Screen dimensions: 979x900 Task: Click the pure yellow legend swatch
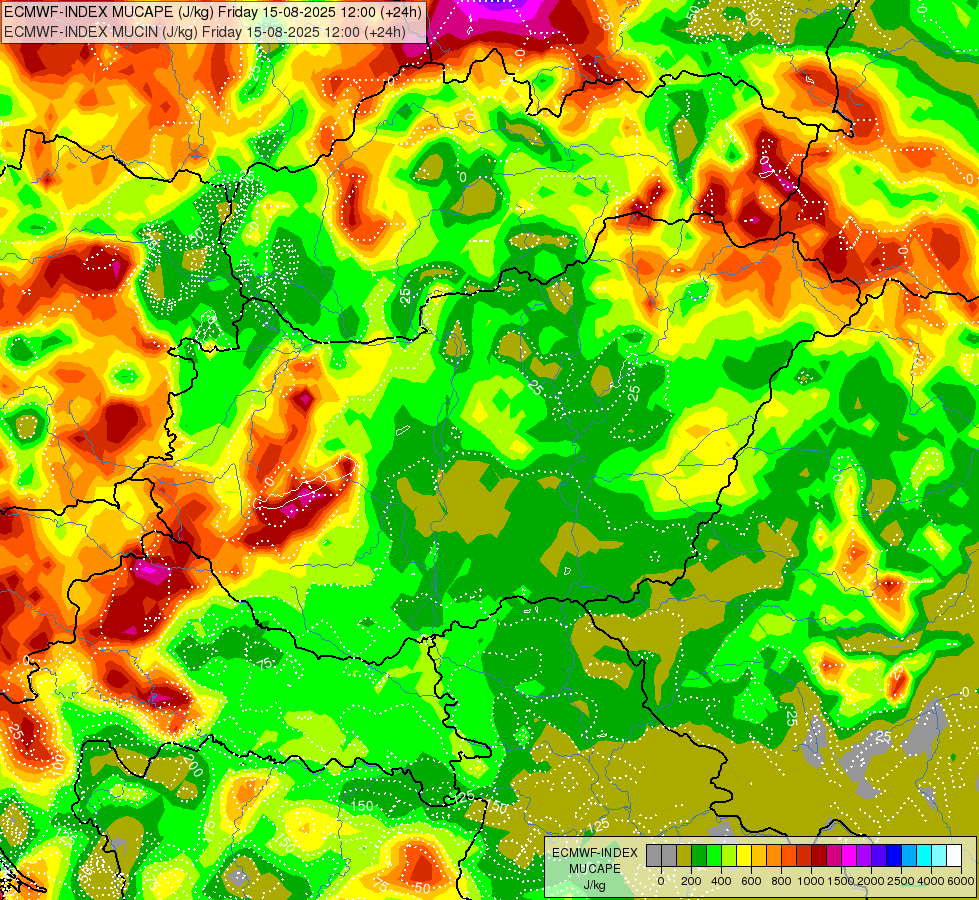(x=744, y=855)
